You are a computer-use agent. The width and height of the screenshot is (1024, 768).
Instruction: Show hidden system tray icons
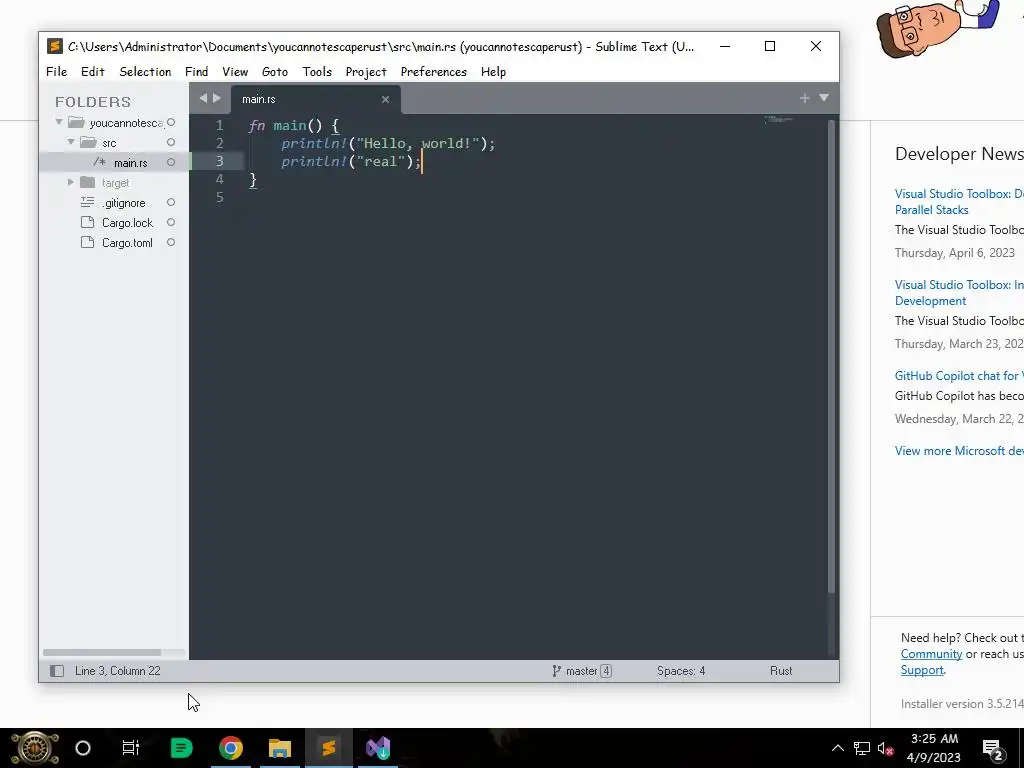click(x=837, y=748)
